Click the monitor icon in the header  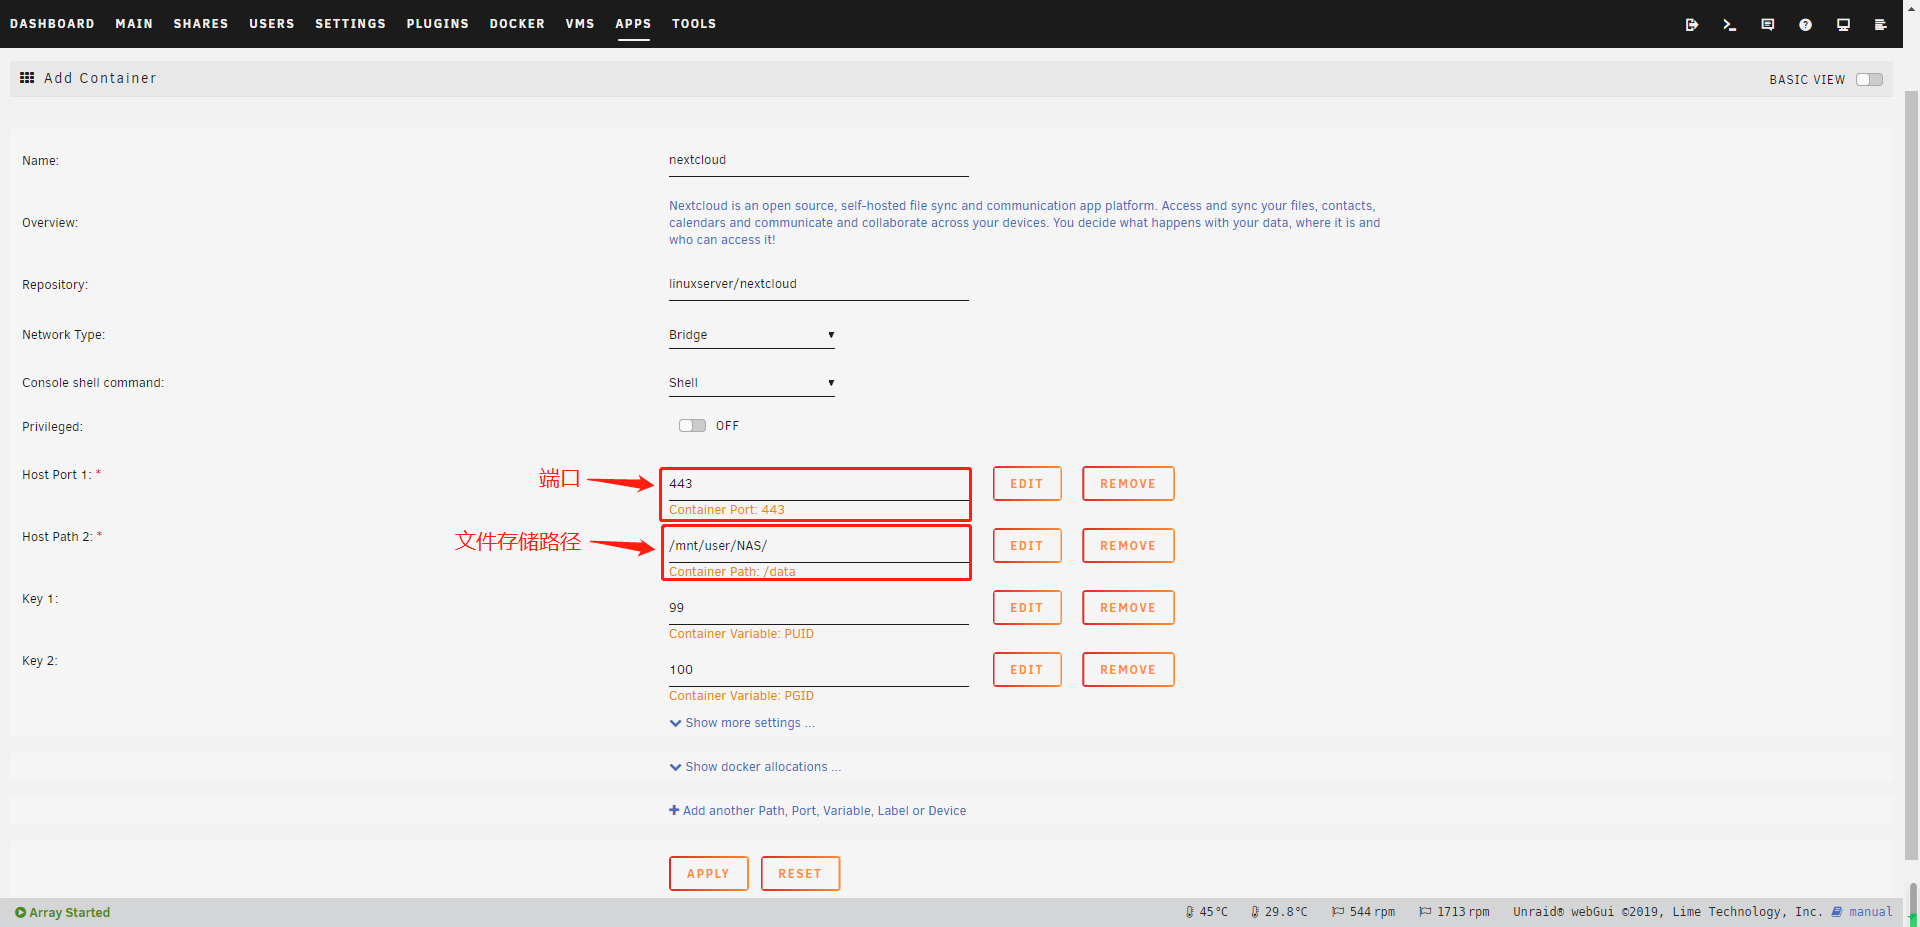[x=1843, y=24]
